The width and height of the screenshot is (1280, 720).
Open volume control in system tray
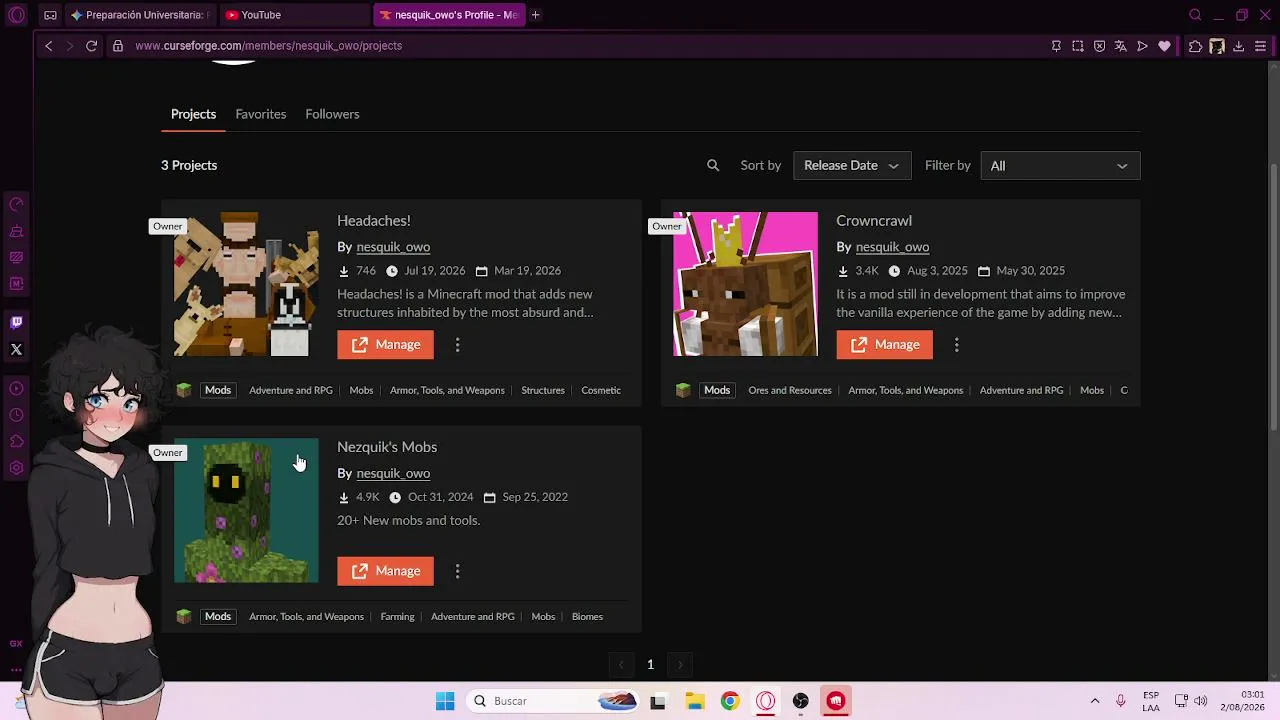[1201, 701]
